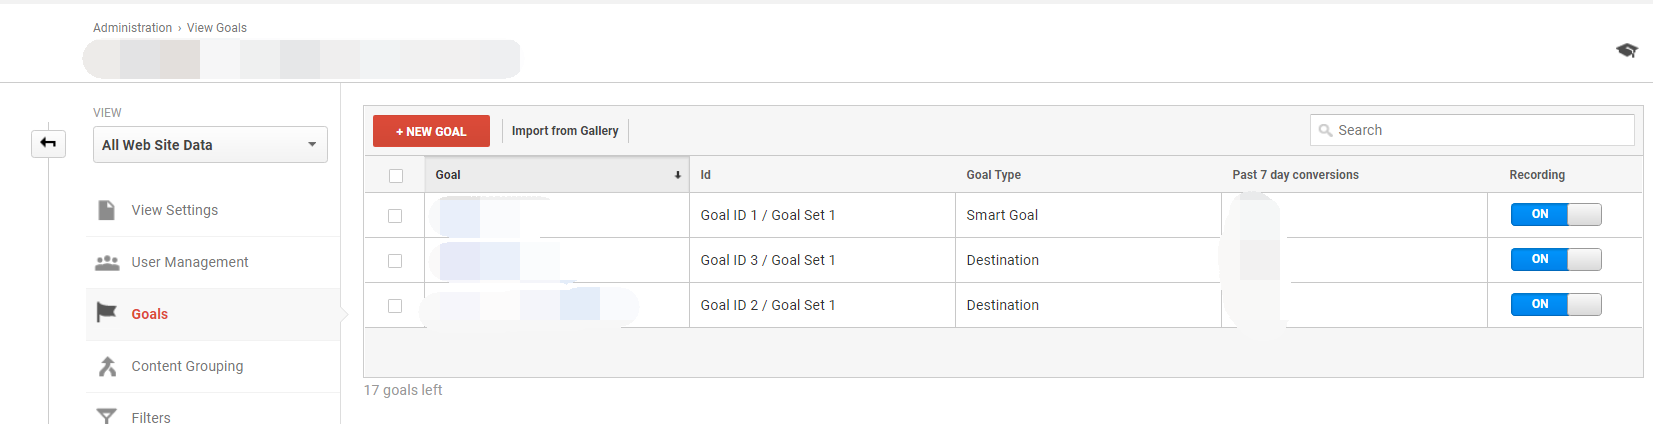Click the Goals flag icon

click(x=106, y=313)
